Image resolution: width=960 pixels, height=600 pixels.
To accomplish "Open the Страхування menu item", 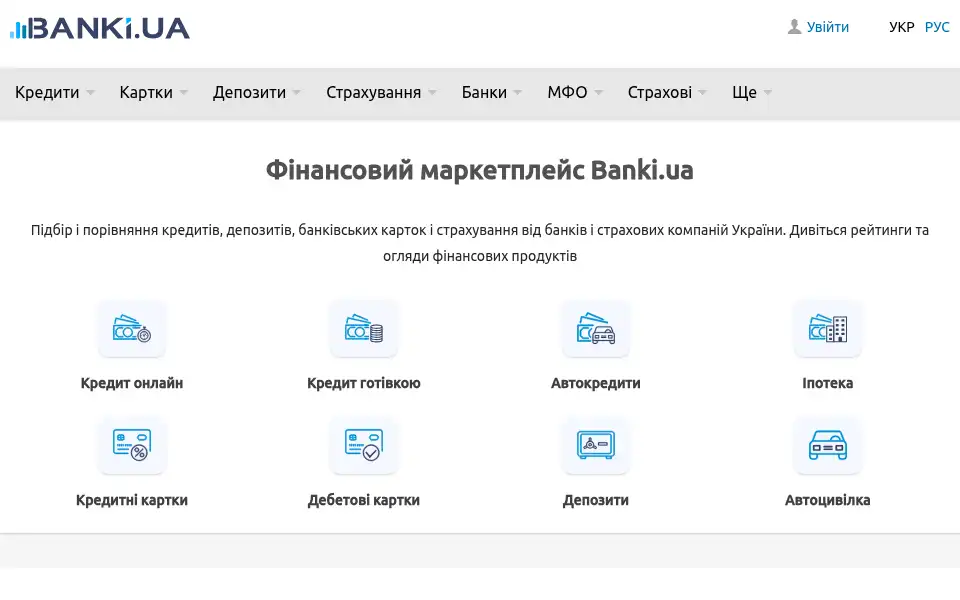I will click(x=373, y=92).
